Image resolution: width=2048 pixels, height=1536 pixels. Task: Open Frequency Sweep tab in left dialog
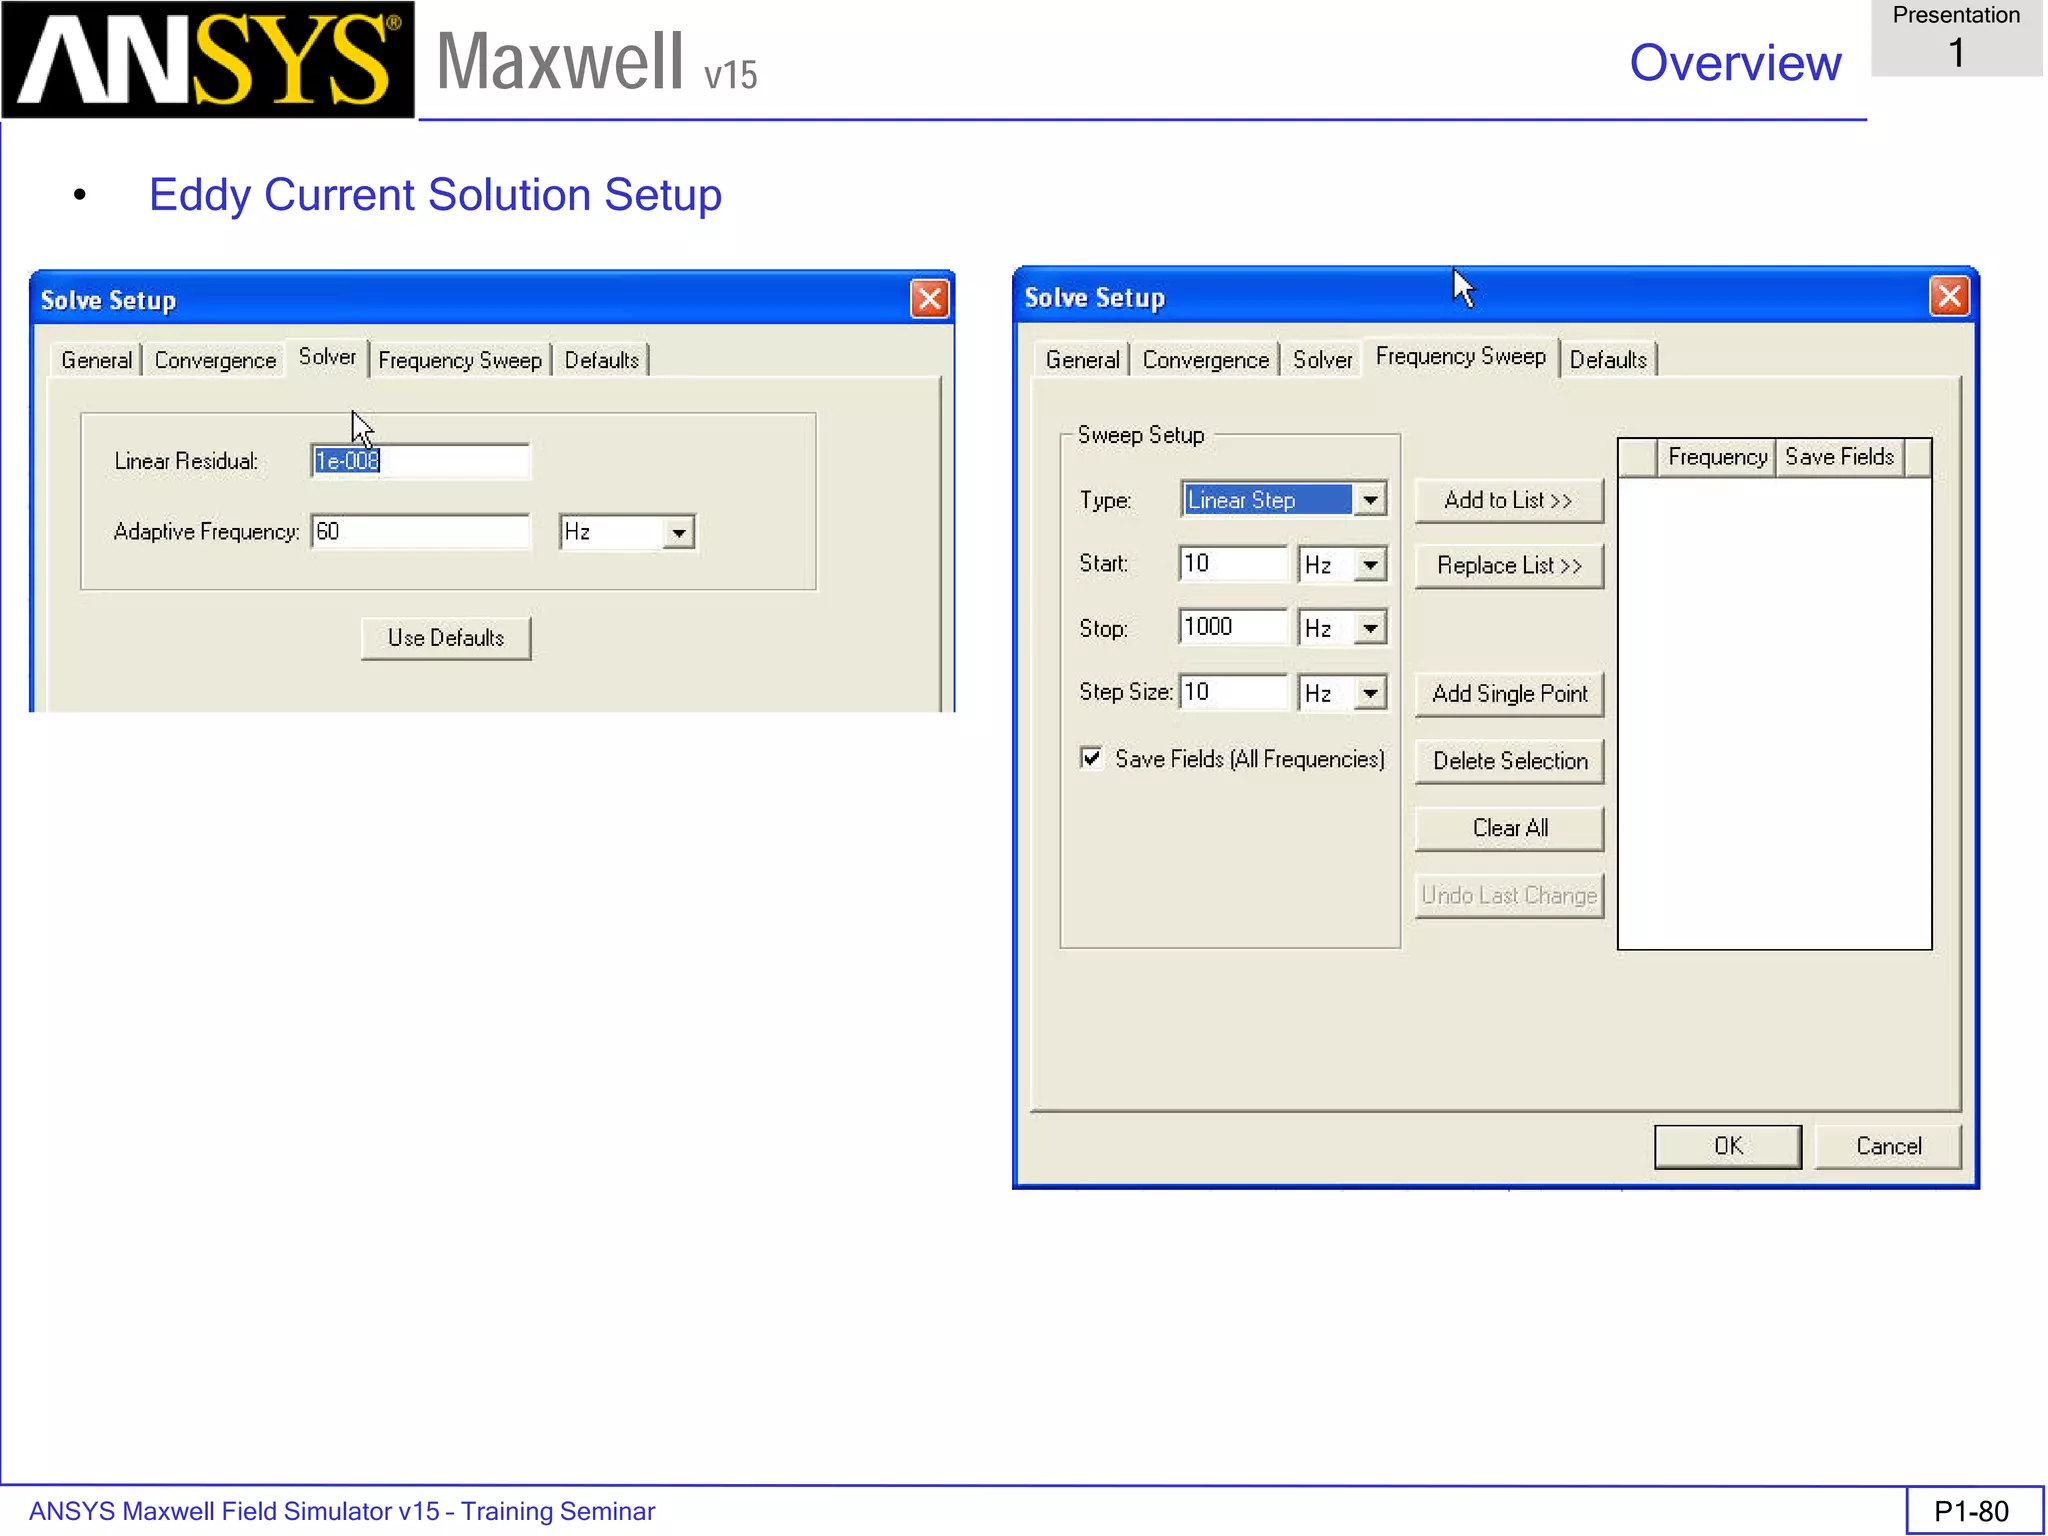point(460,360)
